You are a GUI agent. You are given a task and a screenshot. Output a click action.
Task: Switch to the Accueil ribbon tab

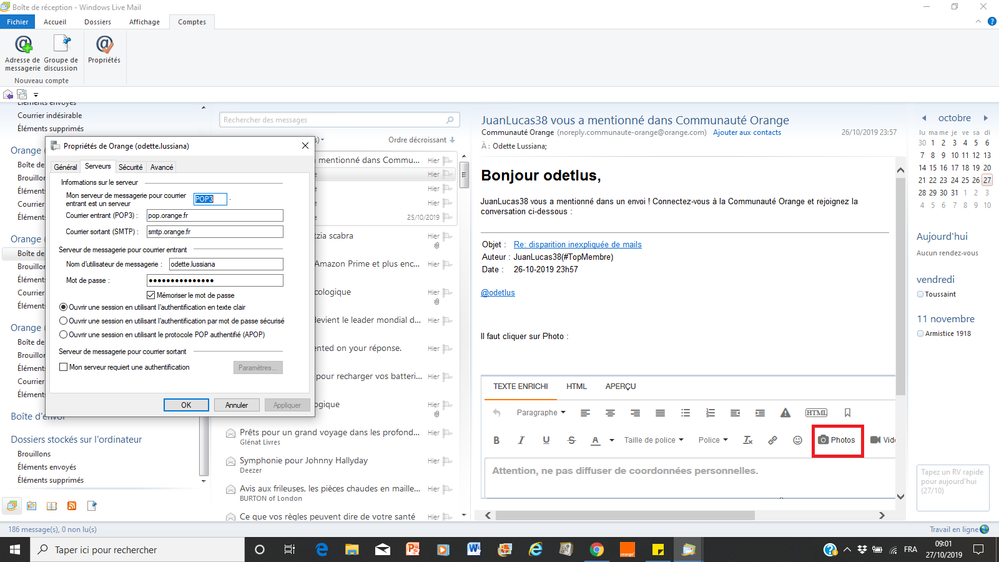click(x=55, y=22)
